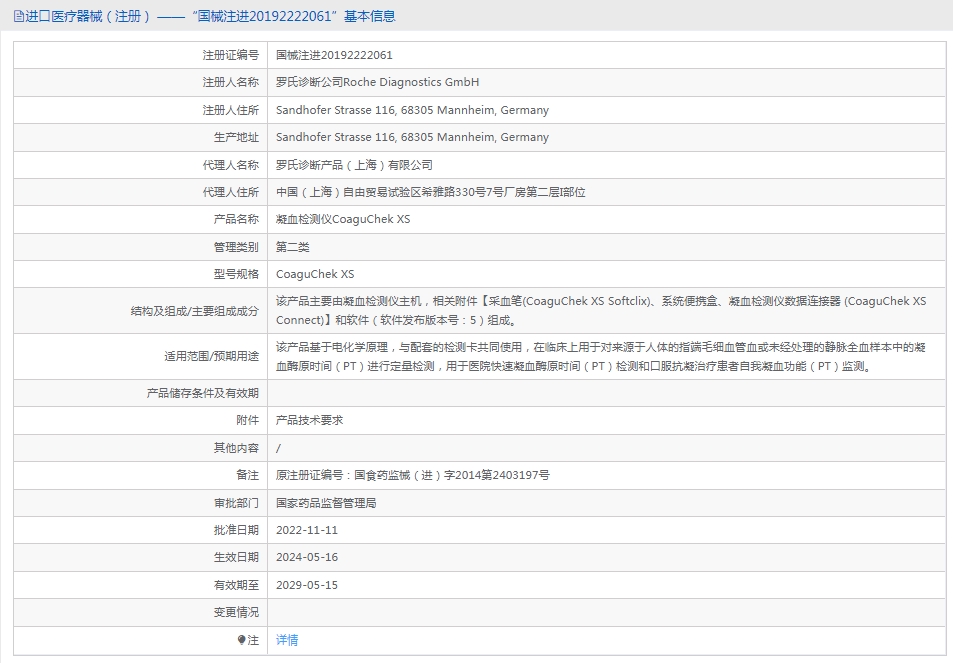This screenshot has height=663, width=953.
Task: Select the 有效期至 label
Action: [236, 585]
